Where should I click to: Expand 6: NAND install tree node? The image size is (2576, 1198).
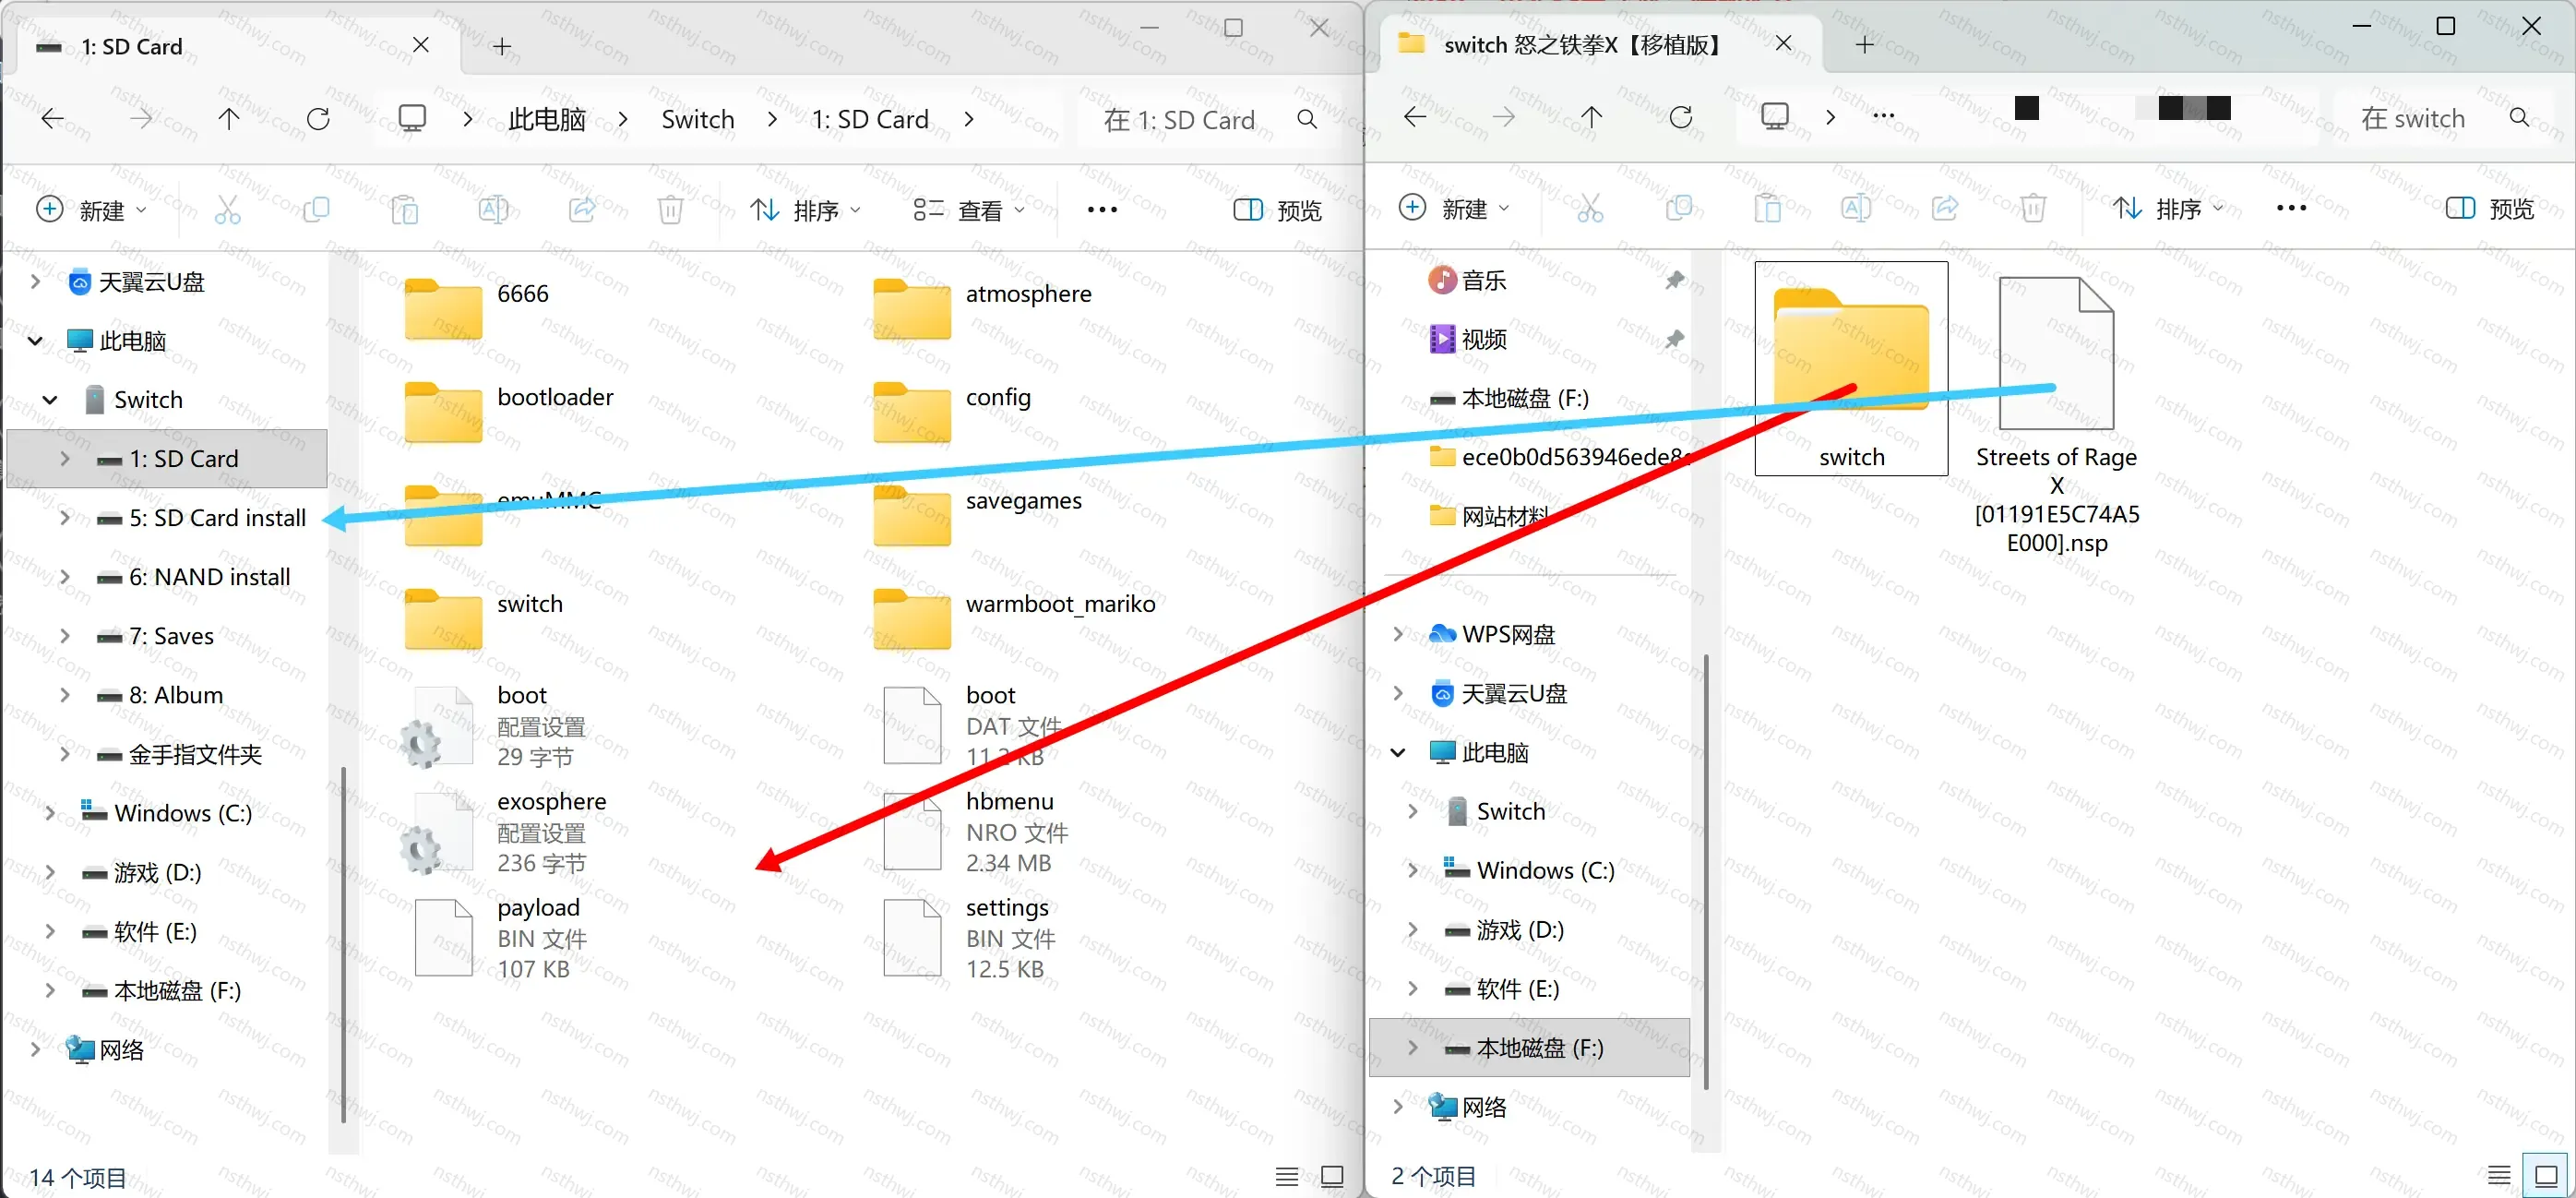(65, 576)
